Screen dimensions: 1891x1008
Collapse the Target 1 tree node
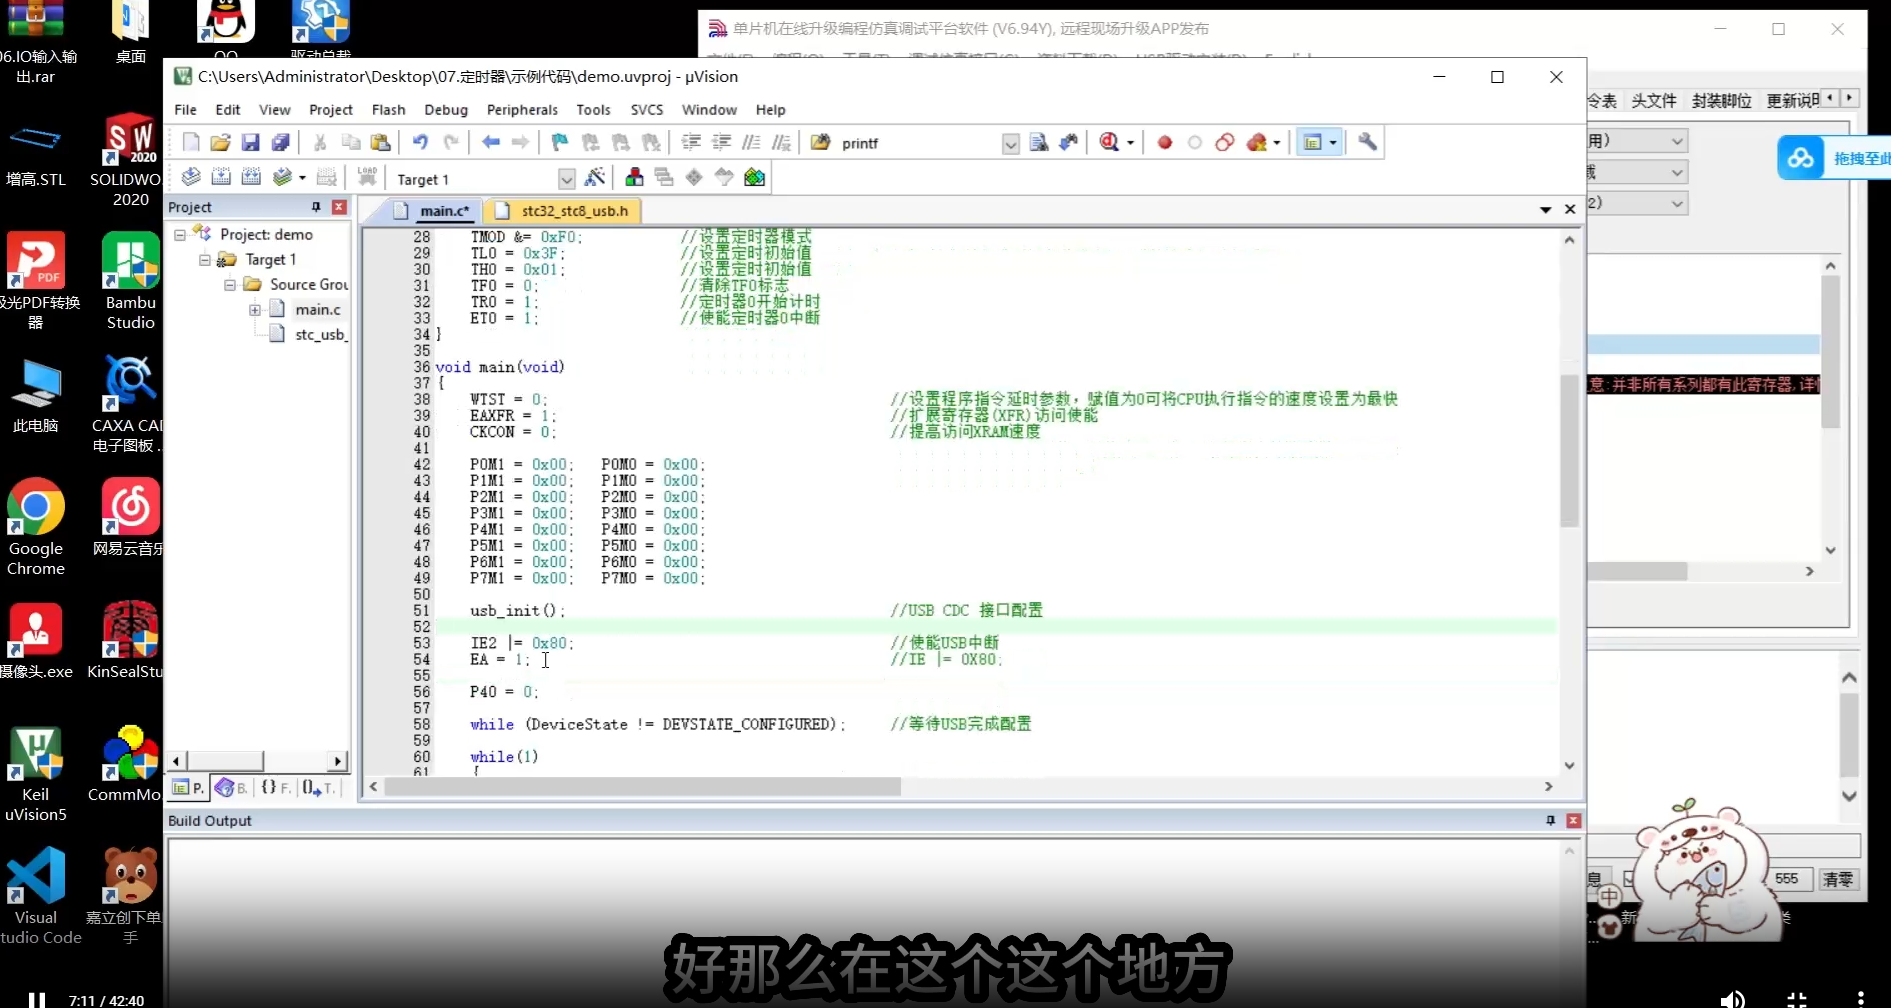(205, 260)
